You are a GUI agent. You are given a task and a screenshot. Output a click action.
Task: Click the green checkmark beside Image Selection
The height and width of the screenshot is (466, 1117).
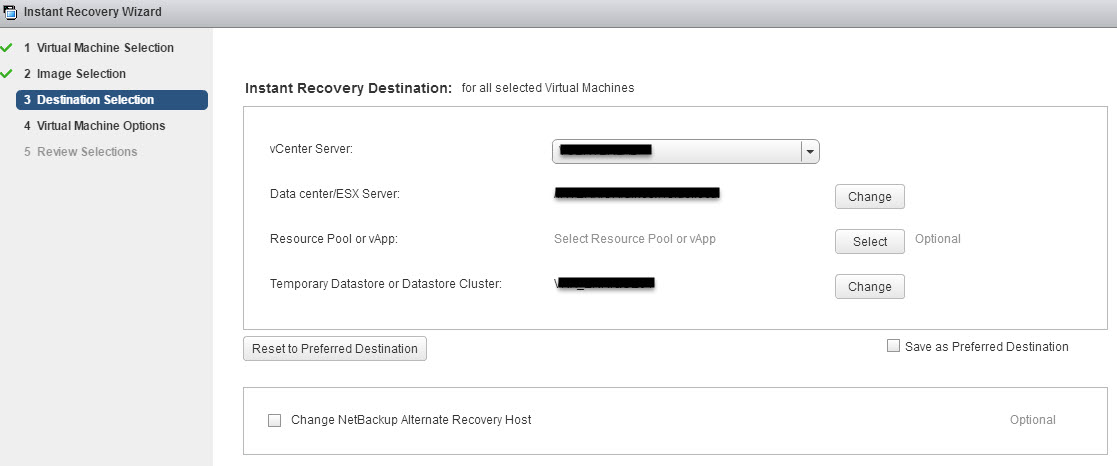pyautogui.click(x=7, y=73)
